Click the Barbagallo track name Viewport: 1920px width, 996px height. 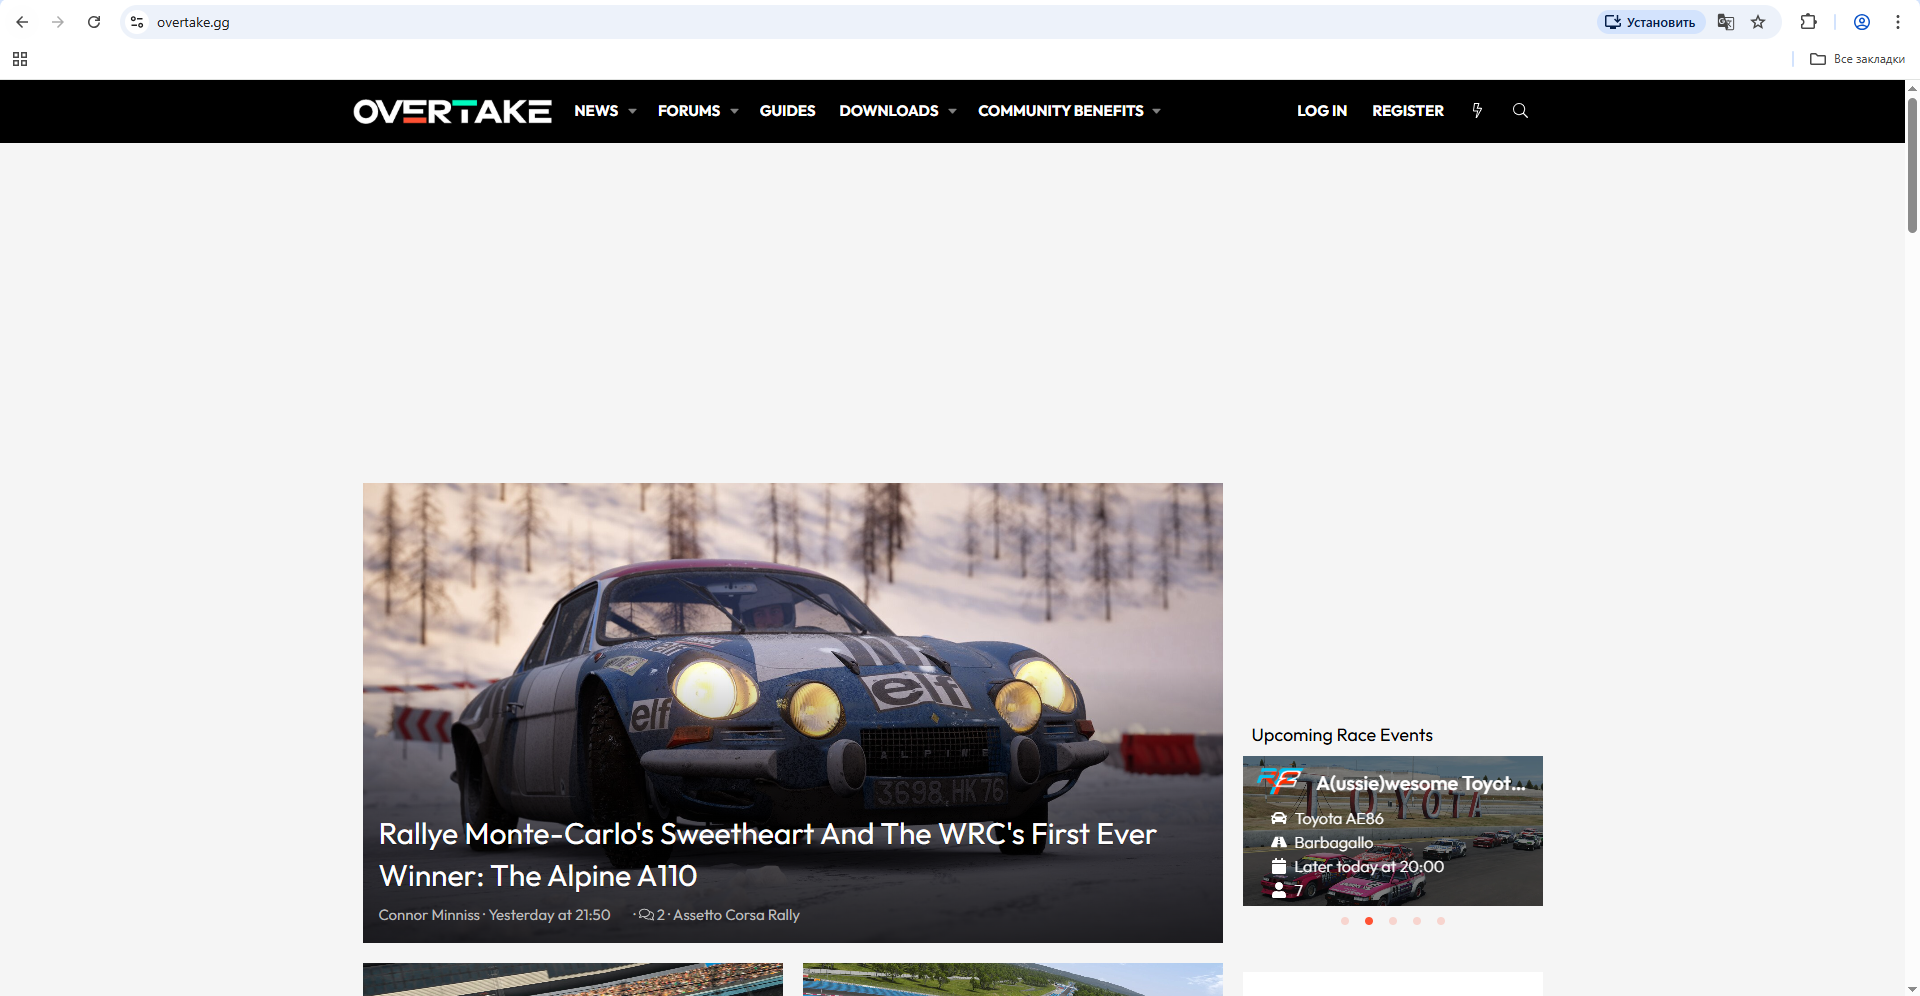click(1334, 843)
